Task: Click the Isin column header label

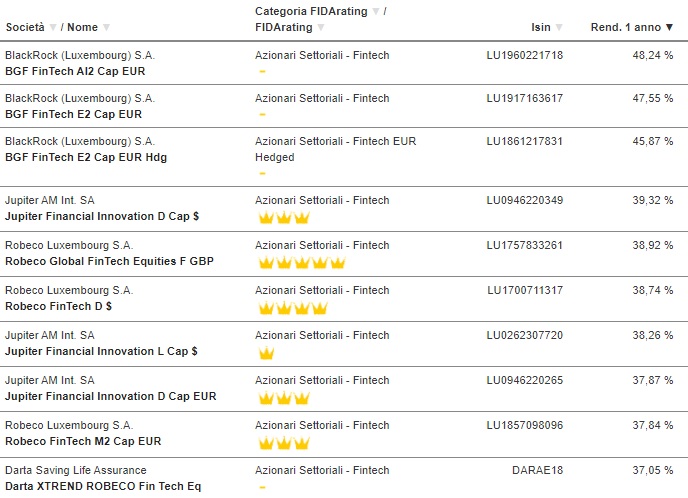Action: 541,27
